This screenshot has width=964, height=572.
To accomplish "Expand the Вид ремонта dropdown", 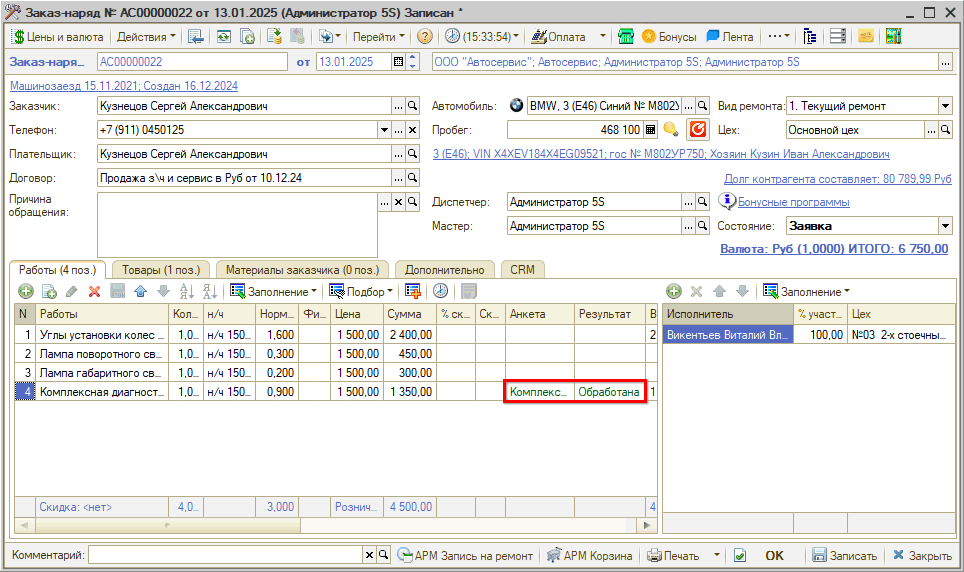I will (945, 106).
